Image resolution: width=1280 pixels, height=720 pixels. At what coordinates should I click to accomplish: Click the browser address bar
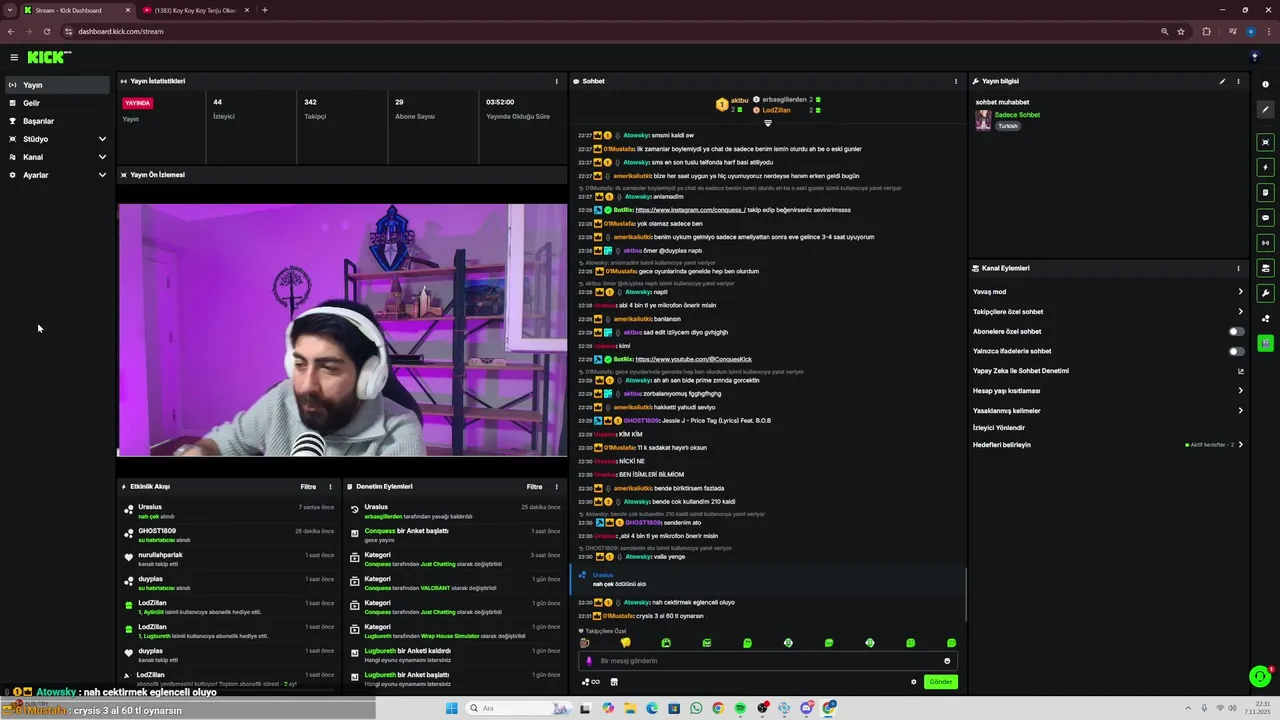coord(610,31)
